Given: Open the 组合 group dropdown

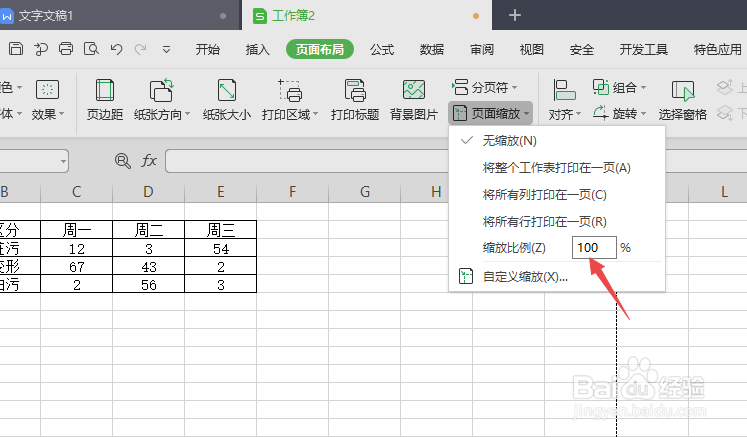Looking at the screenshot, I should (619, 87).
